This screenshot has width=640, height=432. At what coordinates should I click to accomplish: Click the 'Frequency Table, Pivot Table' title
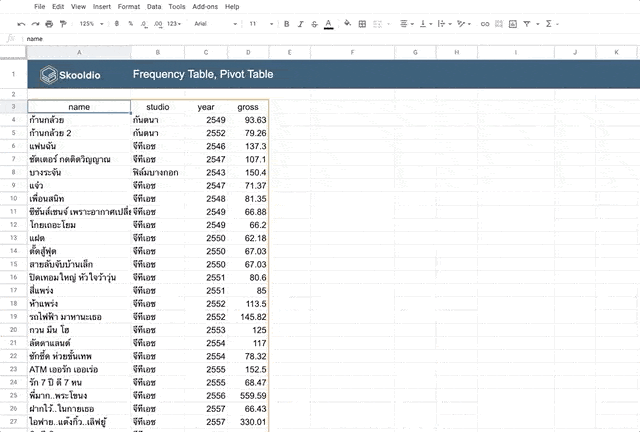pos(203,74)
